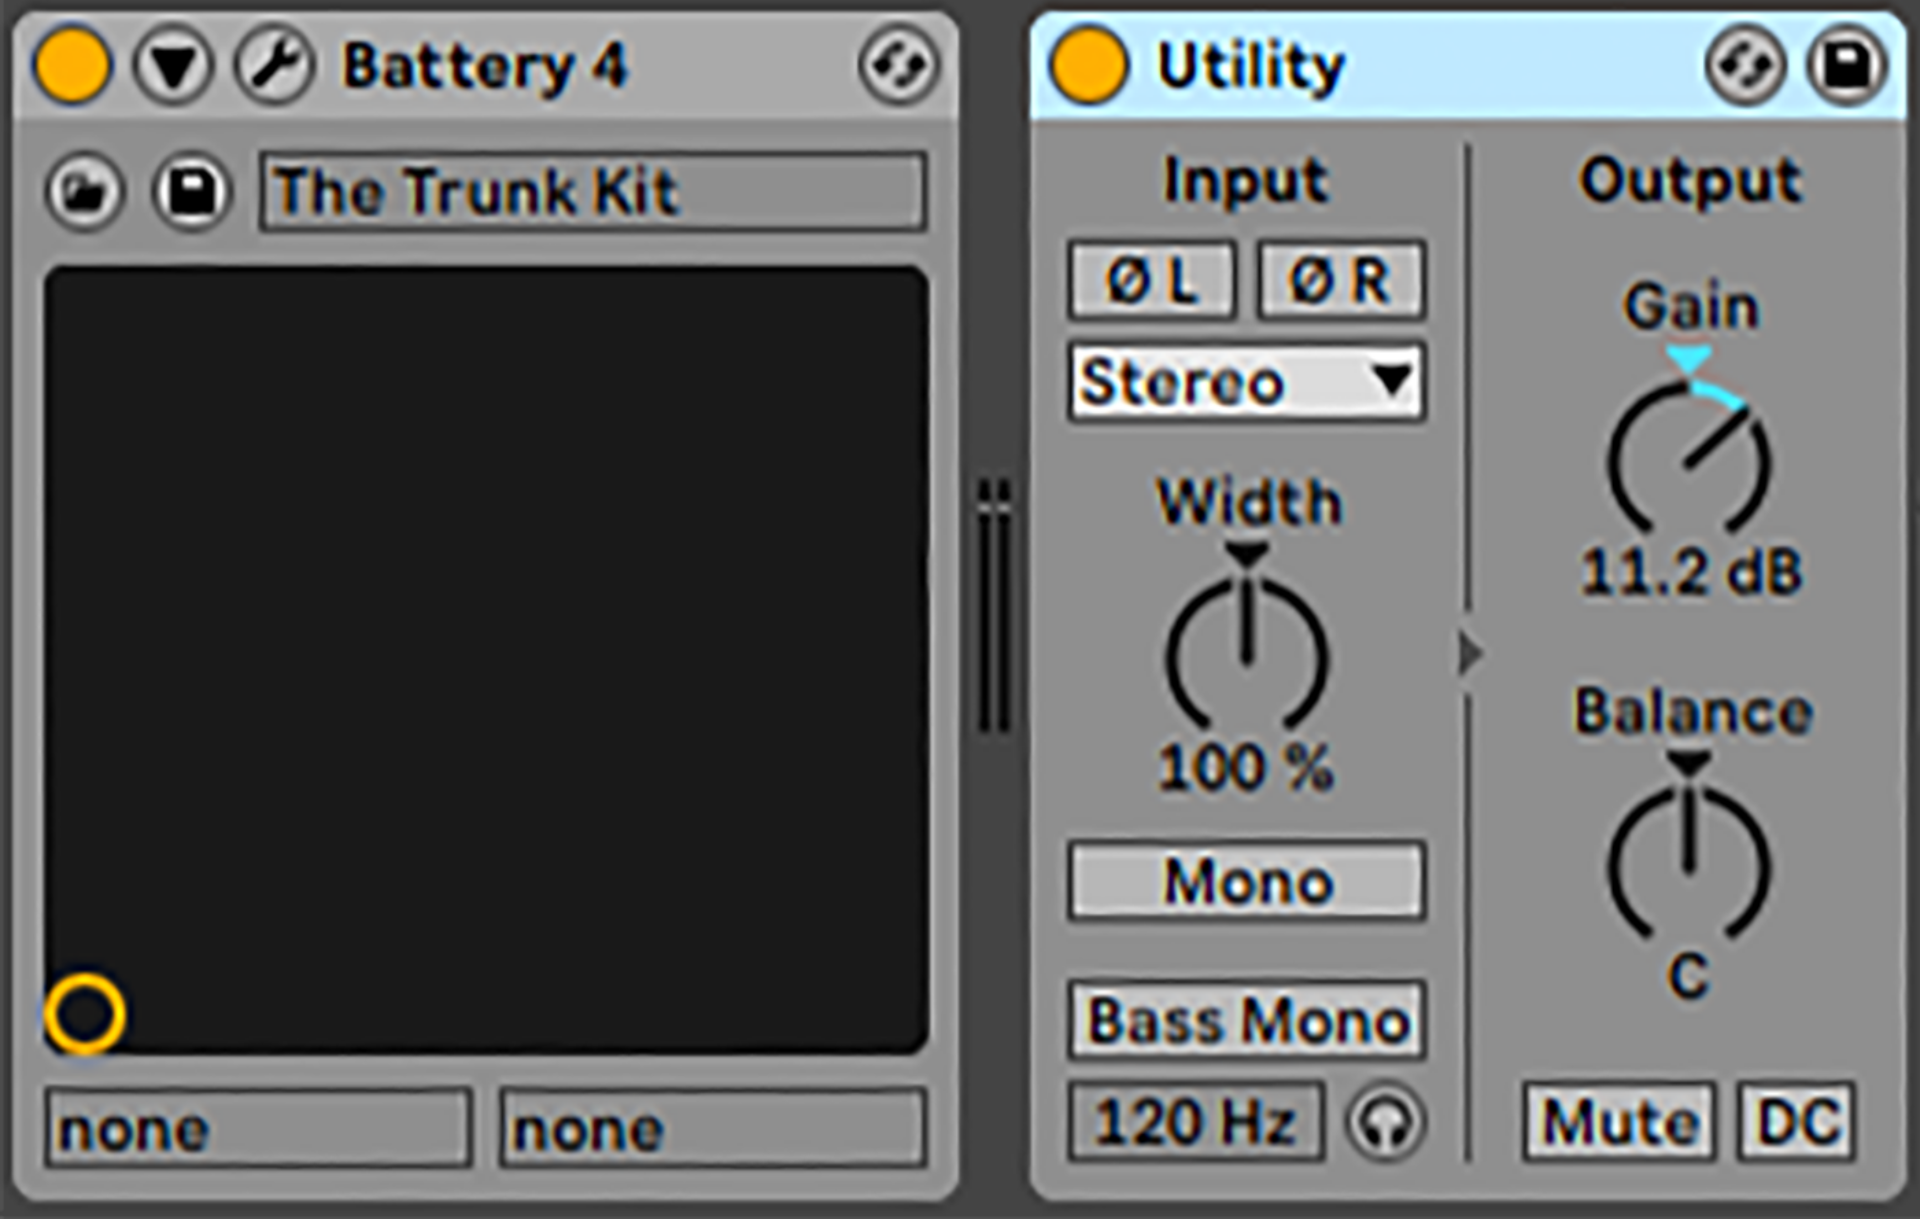Collapse the Battery 4 device with triangle arrow
The width and height of the screenshot is (1920, 1219).
click(173, 65)
